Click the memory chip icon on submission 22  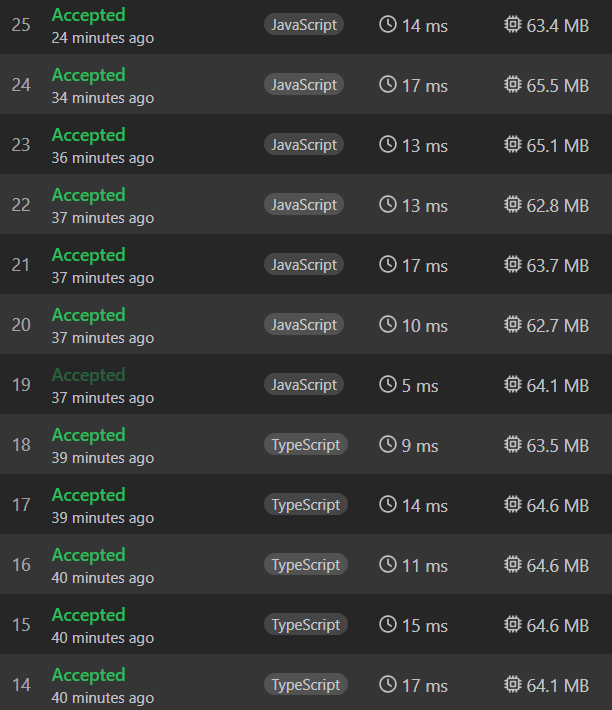click(x=513, y=204)
